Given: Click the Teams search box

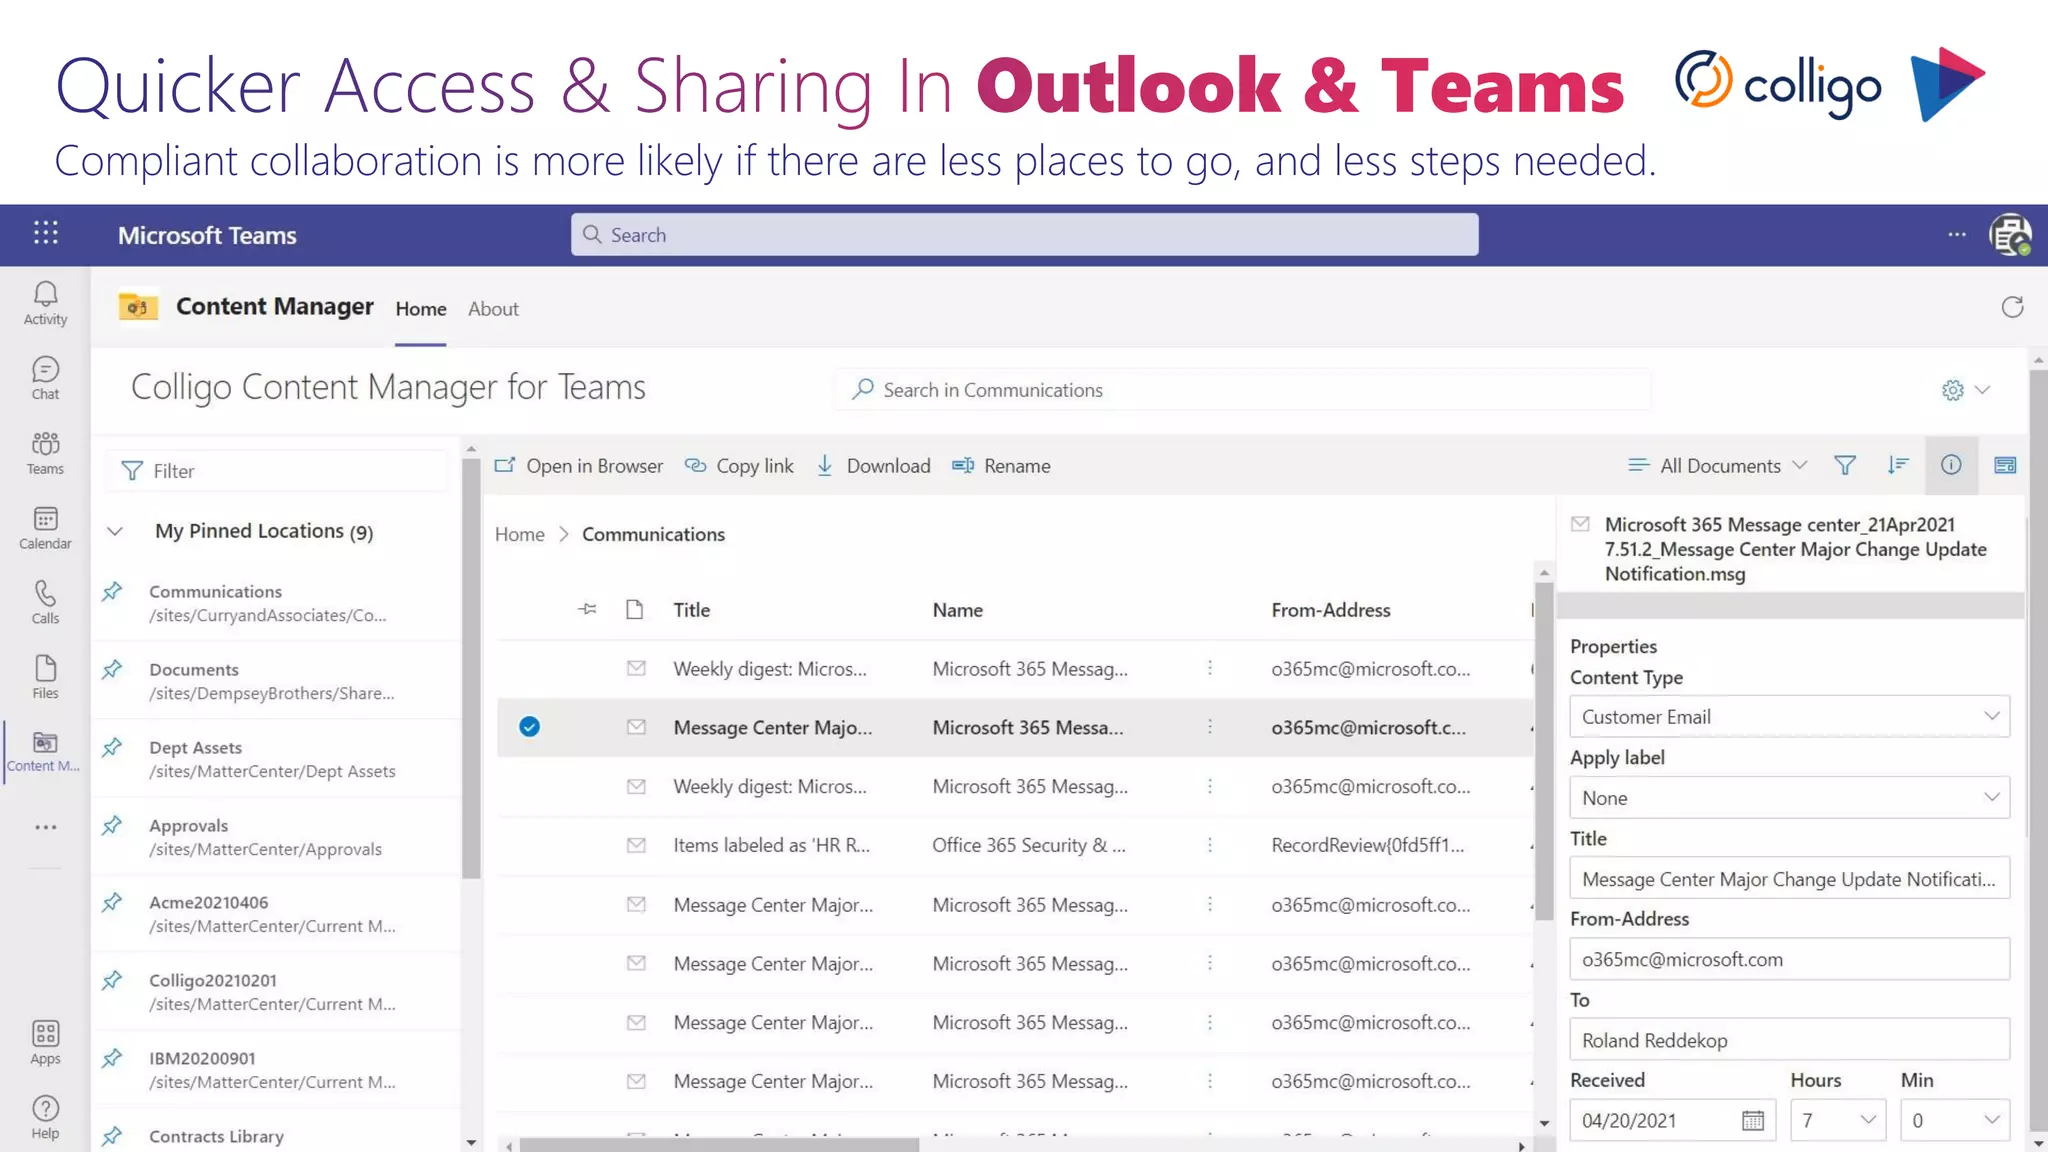Looking at the screenshot, I should point(1024,234).
